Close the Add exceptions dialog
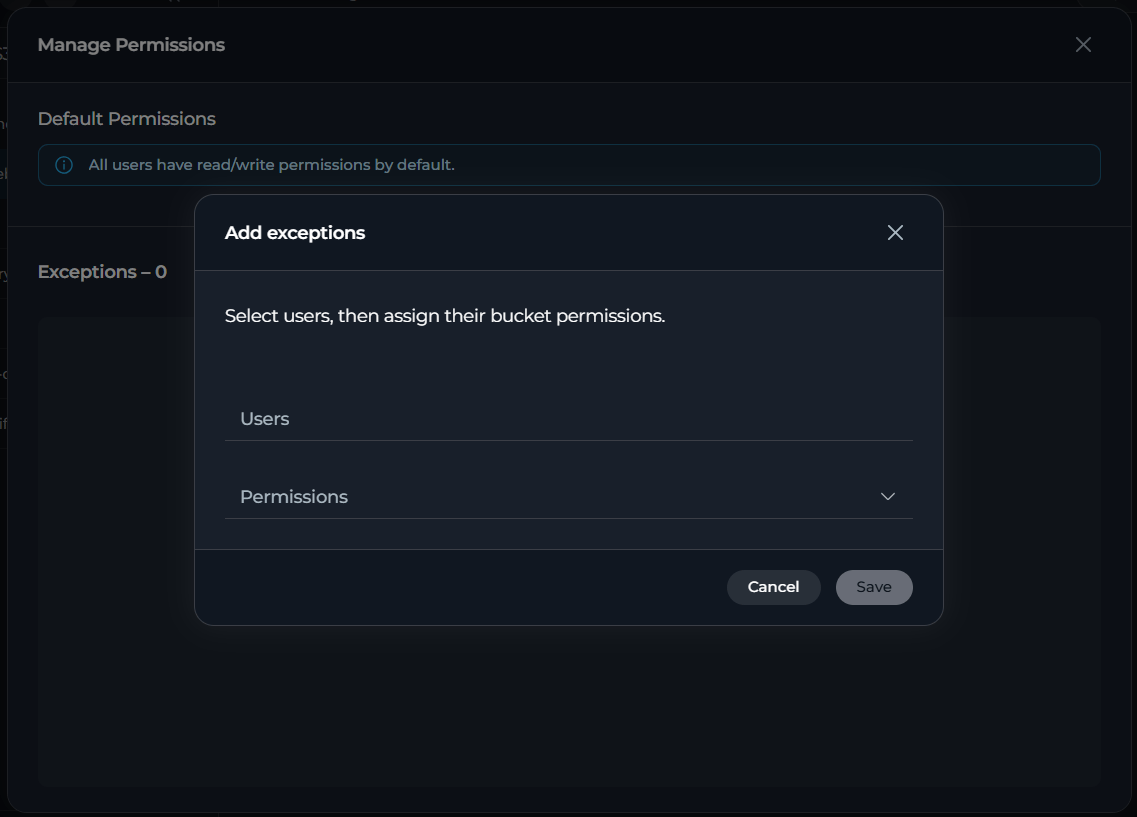Screen dimensions: 1137x817 (x=895, y=233)
